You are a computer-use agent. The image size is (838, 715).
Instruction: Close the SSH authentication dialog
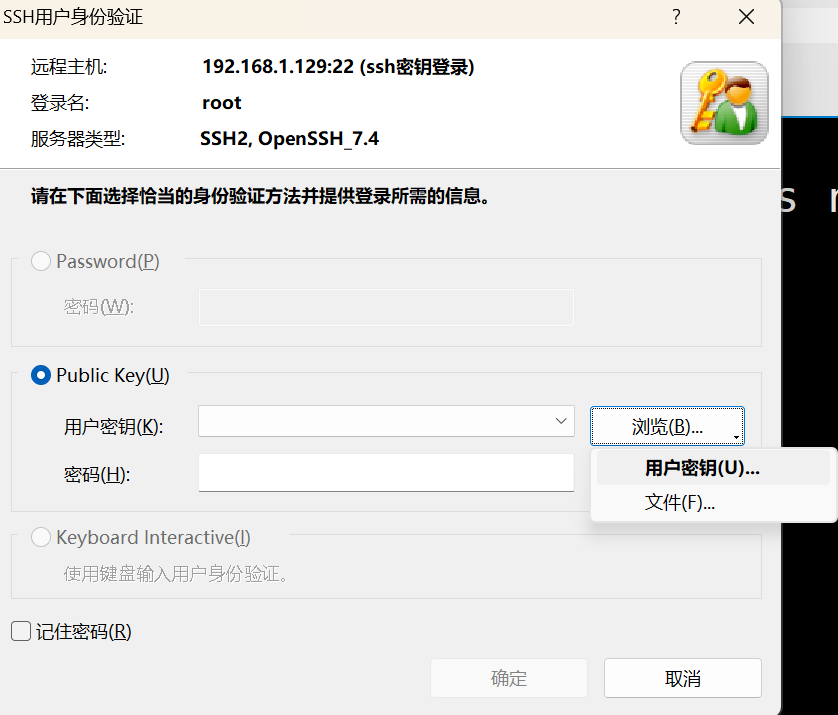click(x=745, y=17)
